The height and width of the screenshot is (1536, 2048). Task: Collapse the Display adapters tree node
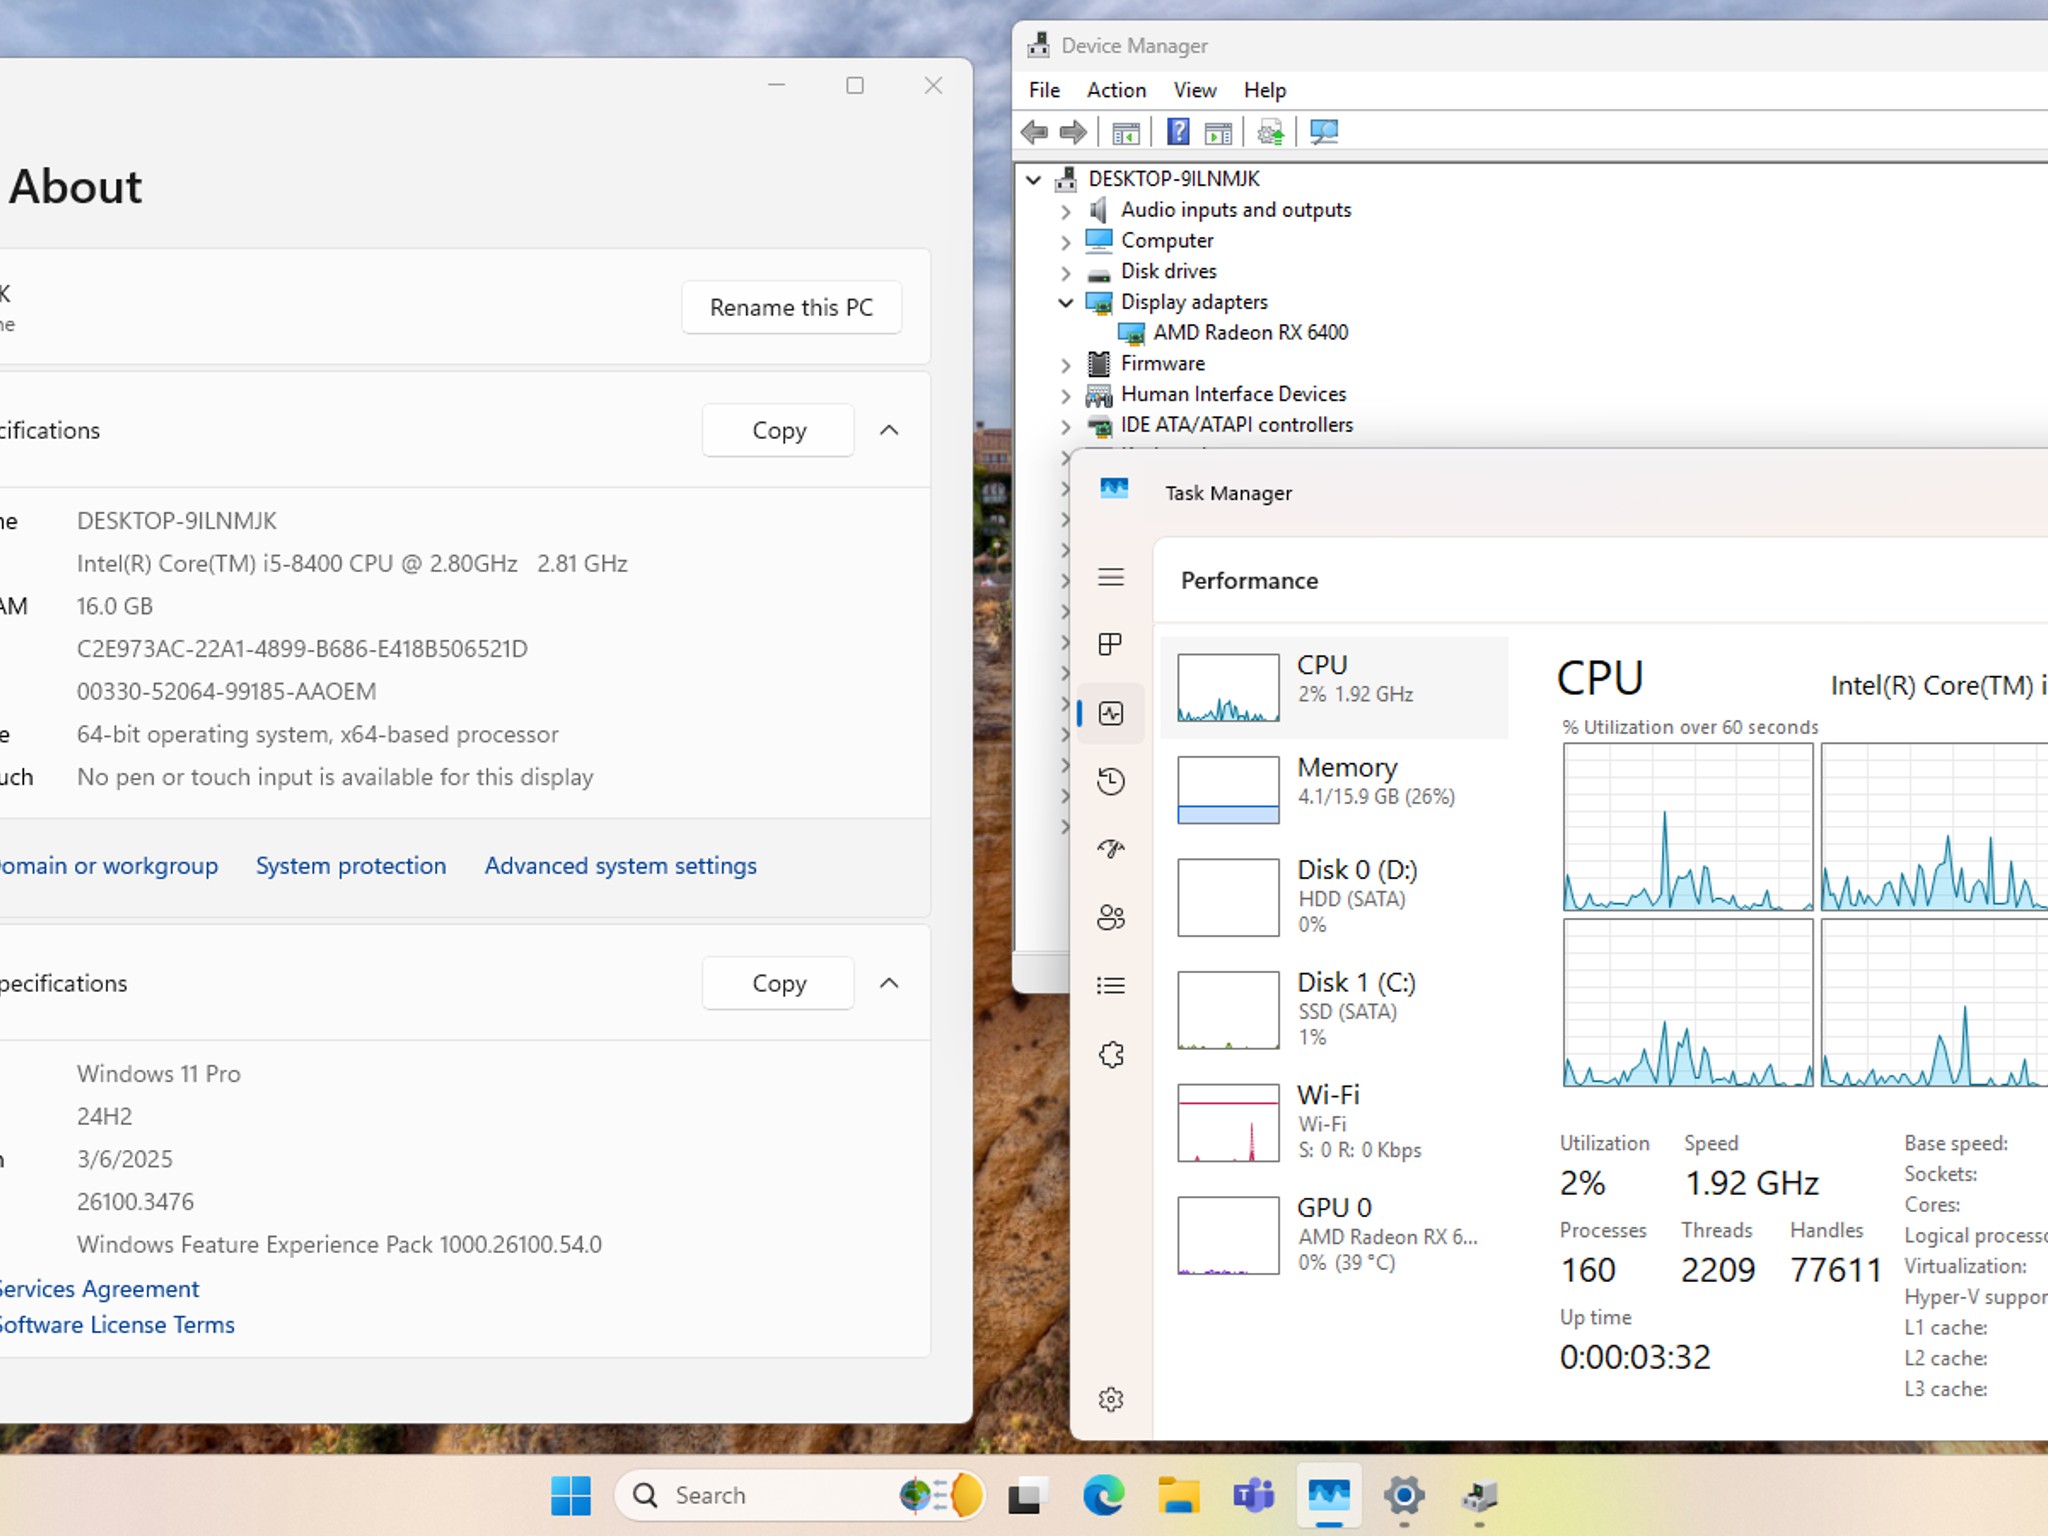(x=1065, y=302)
